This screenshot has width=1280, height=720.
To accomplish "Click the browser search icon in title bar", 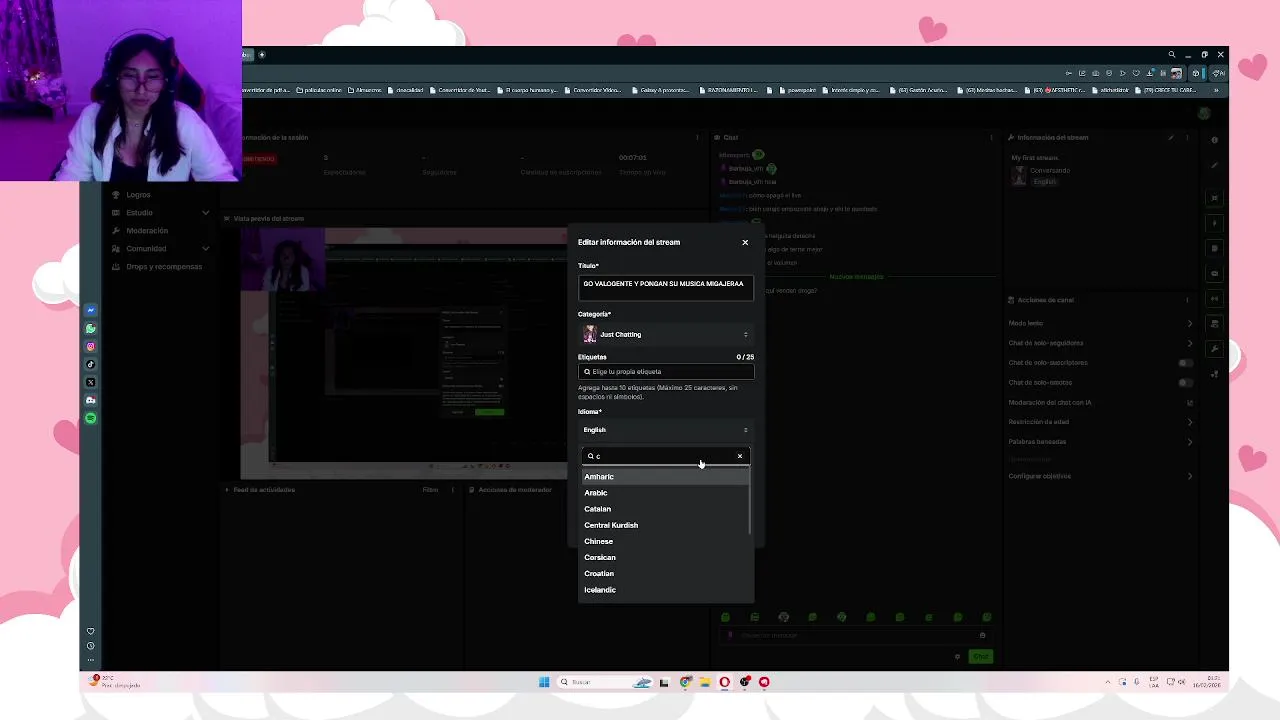I will pyautogui.click(x=1172, y=55).
